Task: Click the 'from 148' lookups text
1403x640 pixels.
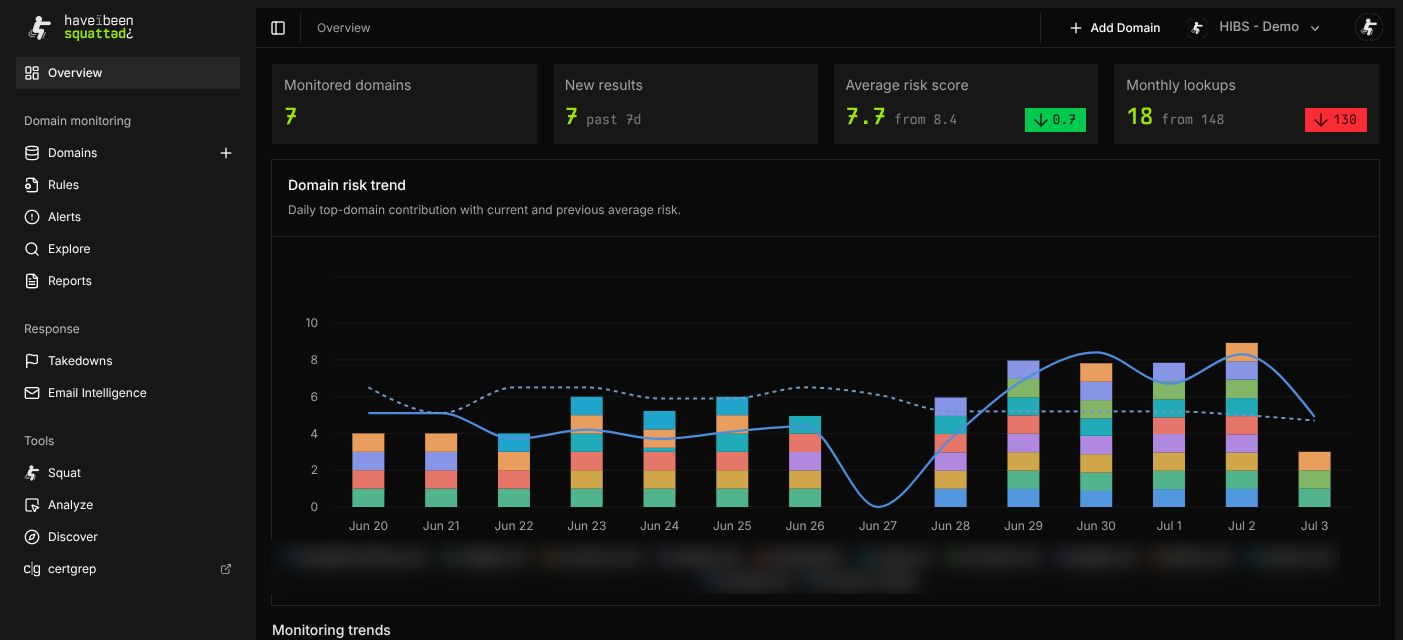Action: click(x=1193, y=119)
